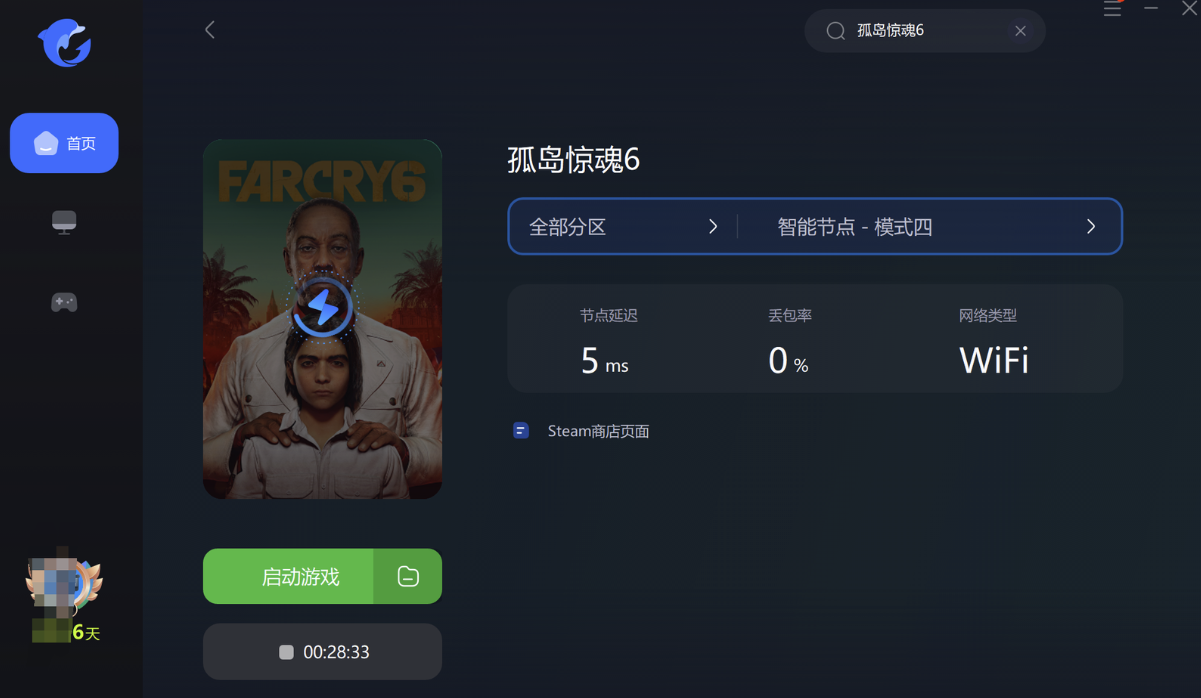Click the 节点延迟 5 ms stat
Image resolution: width=1201 pixels, height=698 pixels.
coord(607,342)
